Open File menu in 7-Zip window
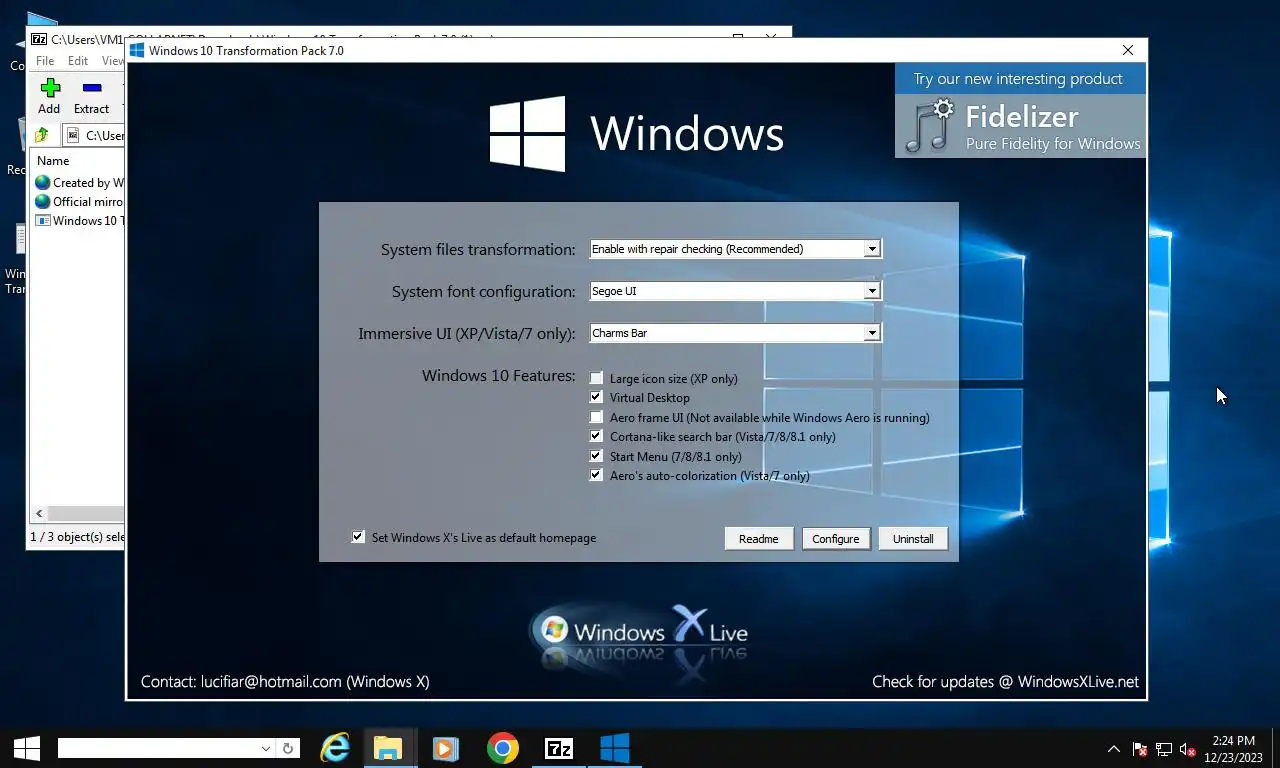Image resolution: width=1280 pixels, height=768 pixels. 45,61
